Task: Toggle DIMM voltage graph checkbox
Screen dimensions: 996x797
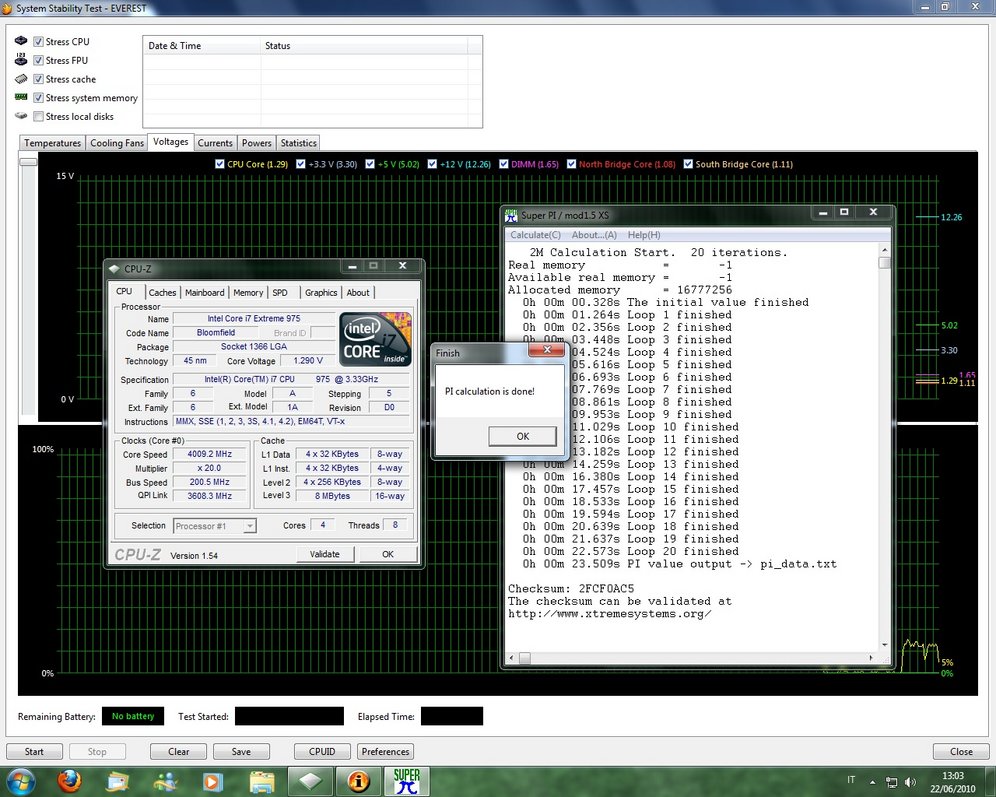Action: pyautogui.click(x=504, y=164)
